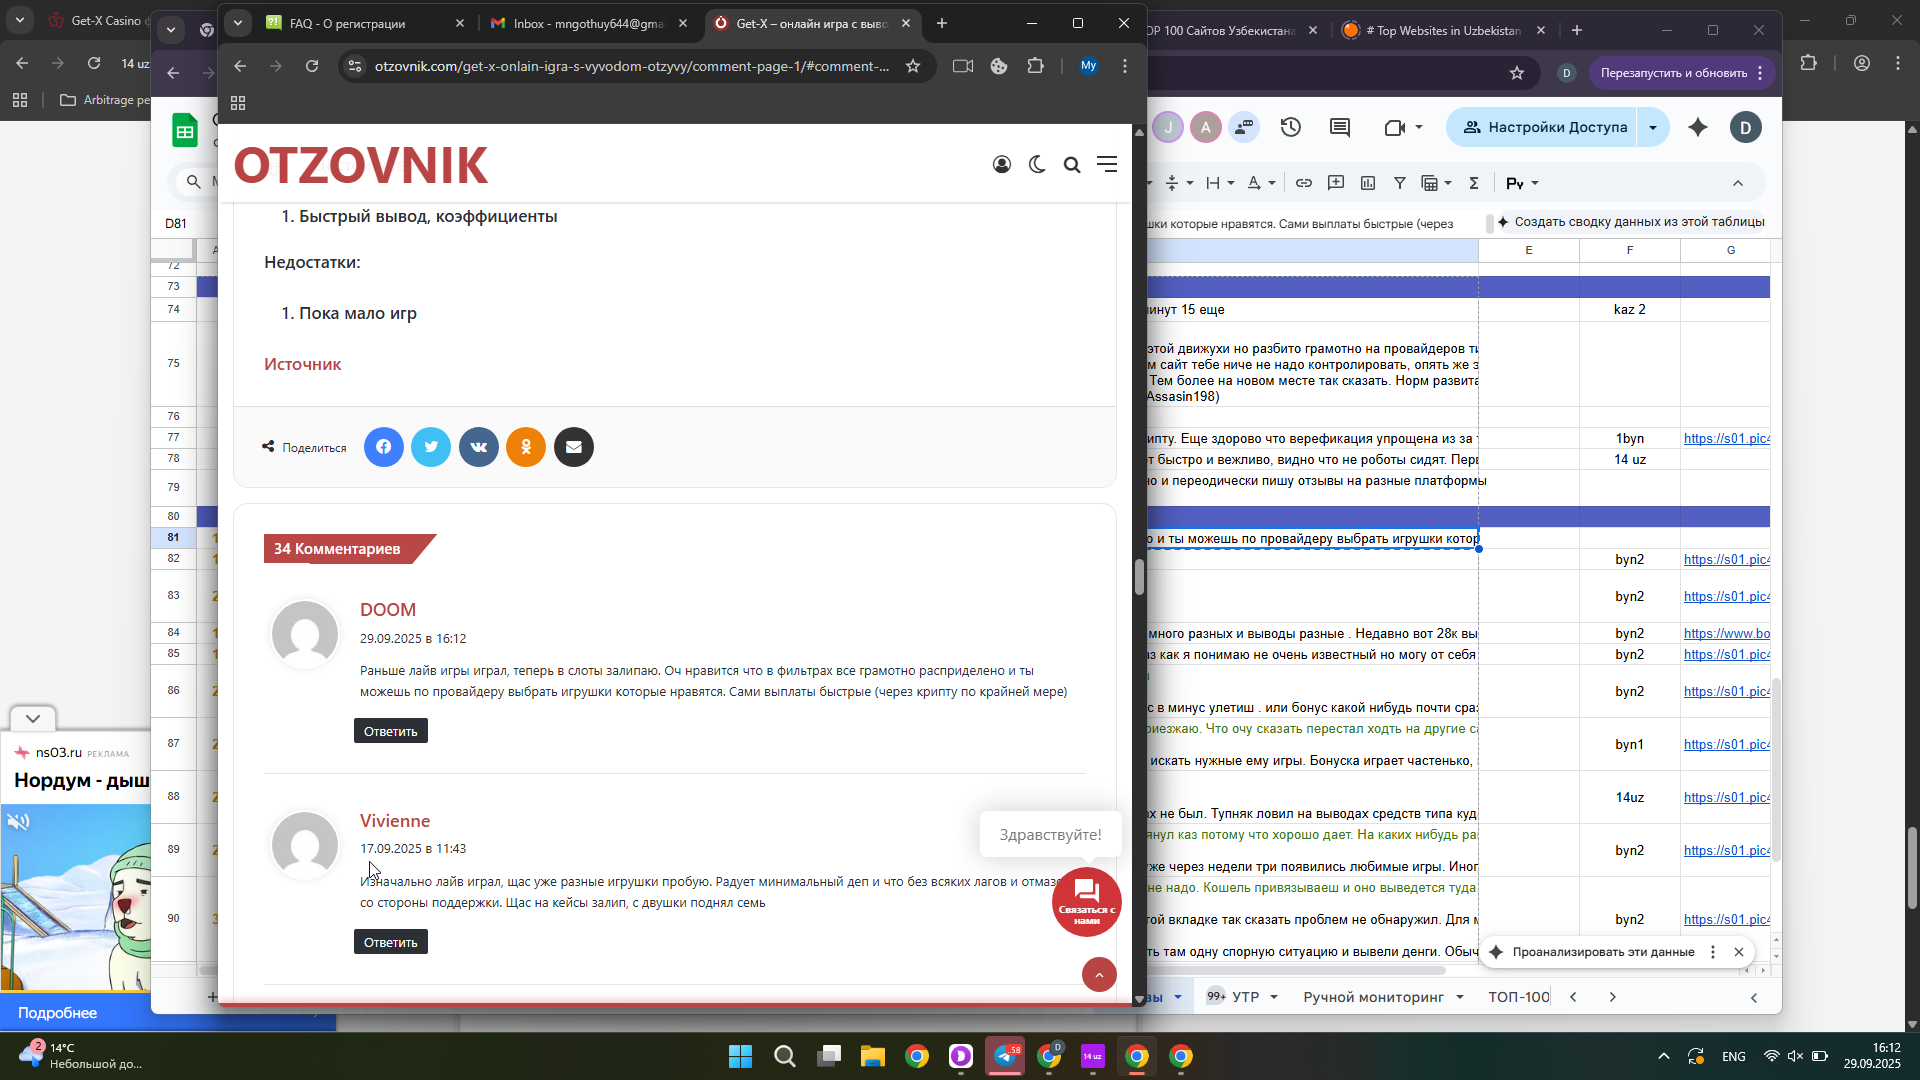This screenshot has width=1920, height=1080.
Task: Switch to the Ручной мониторинг sheet tab
Action: (1373, 997)
